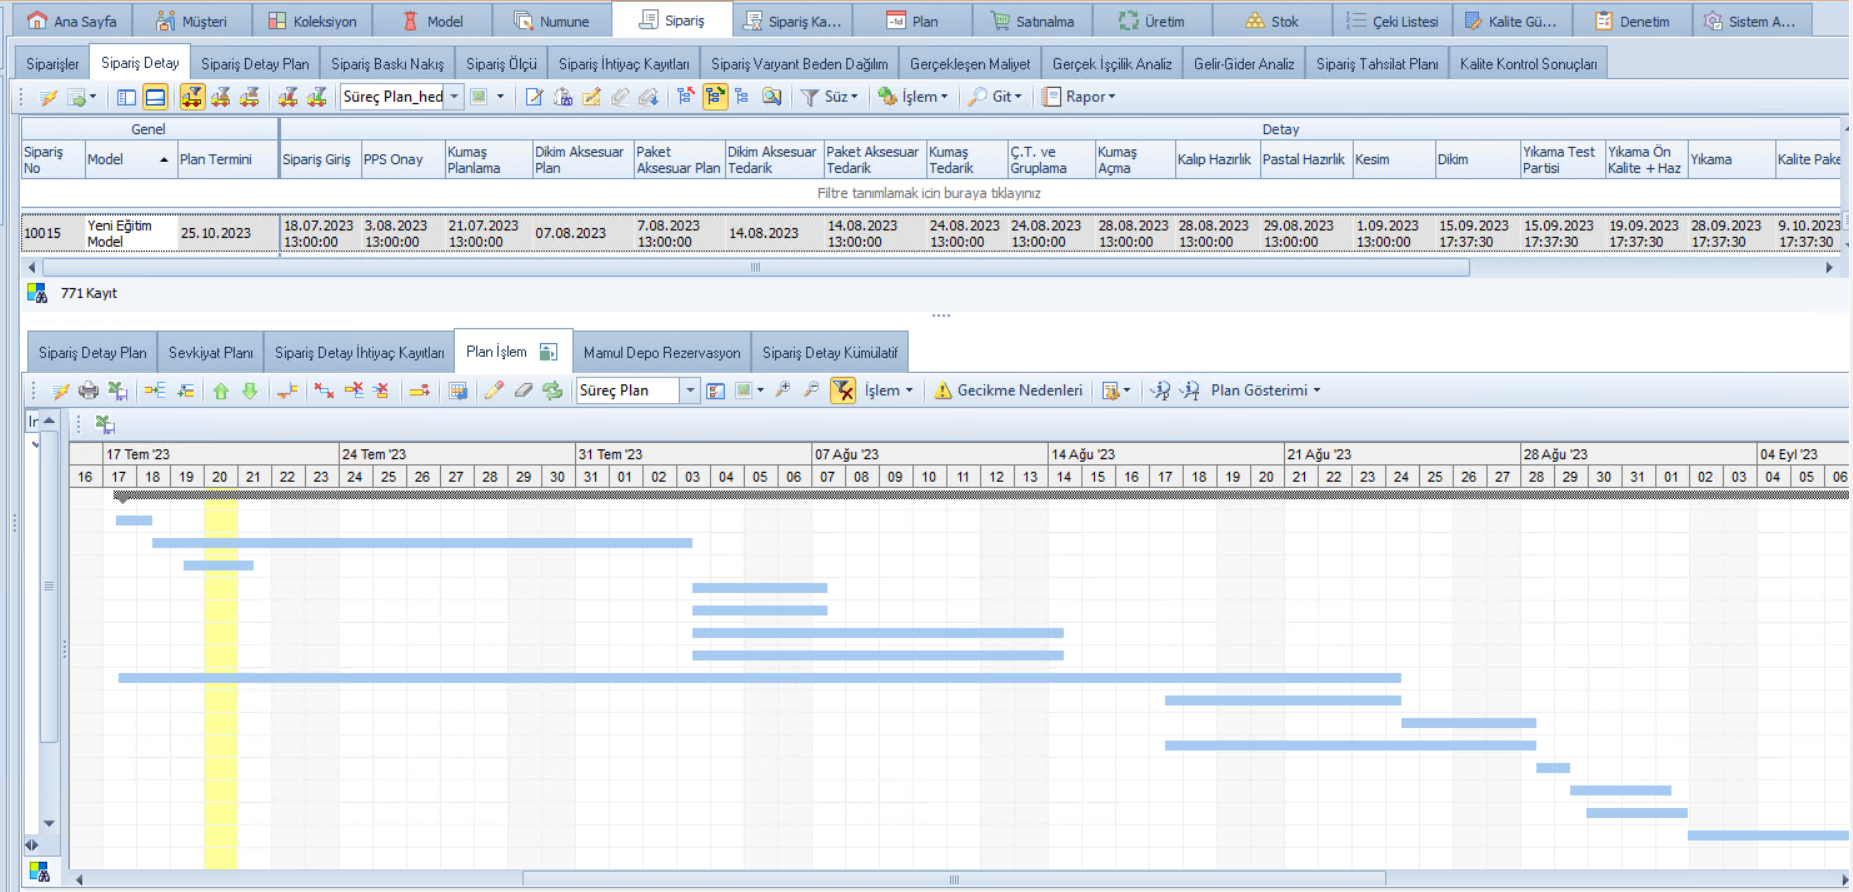This screenshot has height=892, width=1853.
Task: Switch to the Müşteri main tab
Action: click(192, 21)
